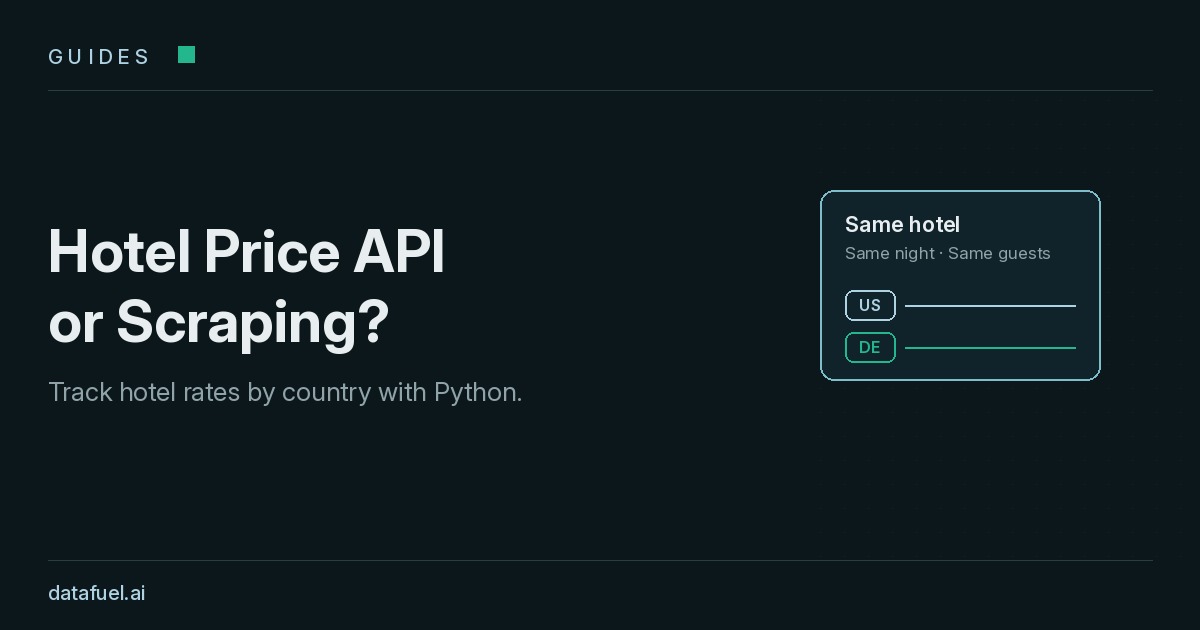Click the word 'Hotel' in the headline
The height and width of the screenshot is (630, 1200).
click(x=119, y=251)
